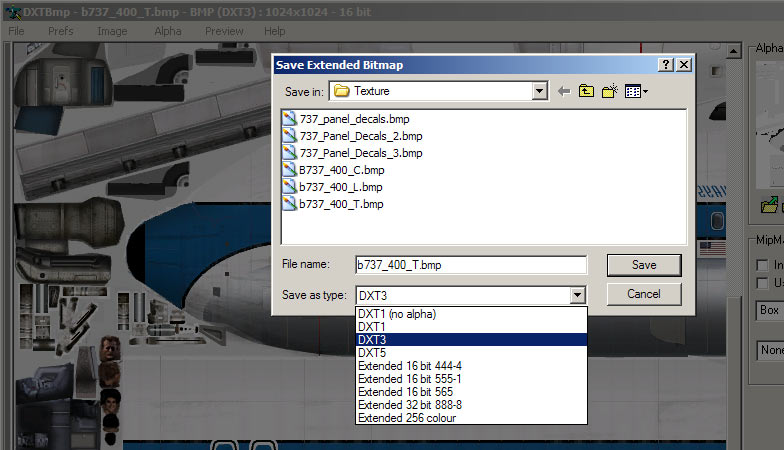
Task: Click the bitmap icon of b737_400_L.bmp
Action: pos(289,186)
